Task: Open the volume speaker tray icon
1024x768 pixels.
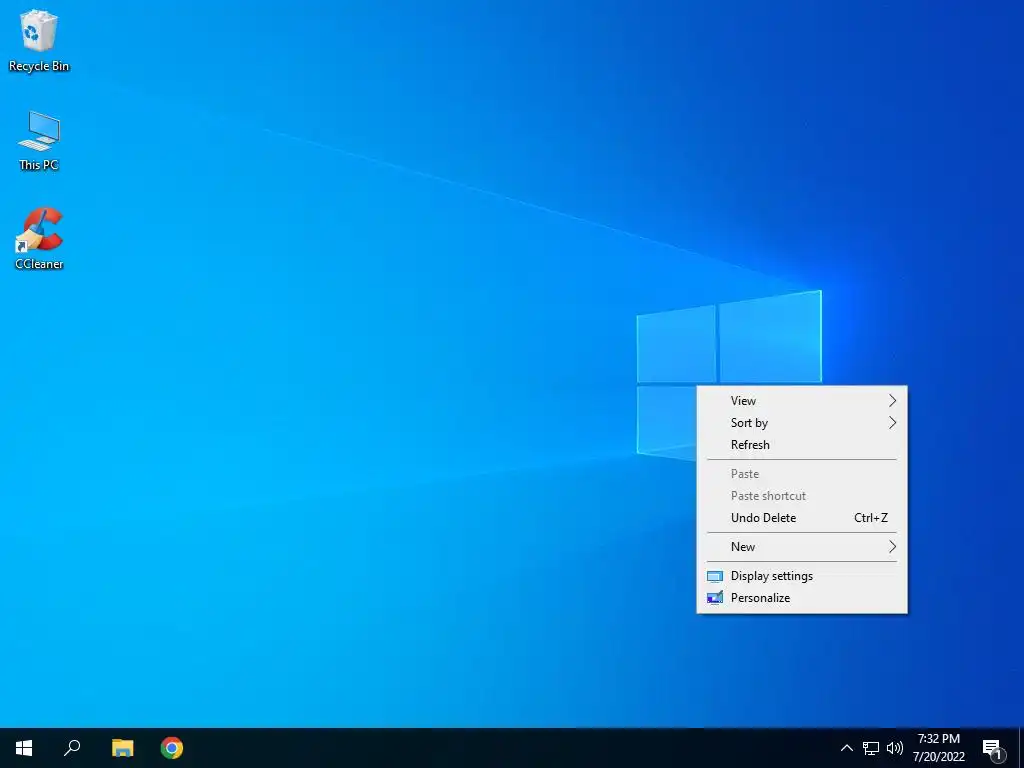Action: point(895,748)
